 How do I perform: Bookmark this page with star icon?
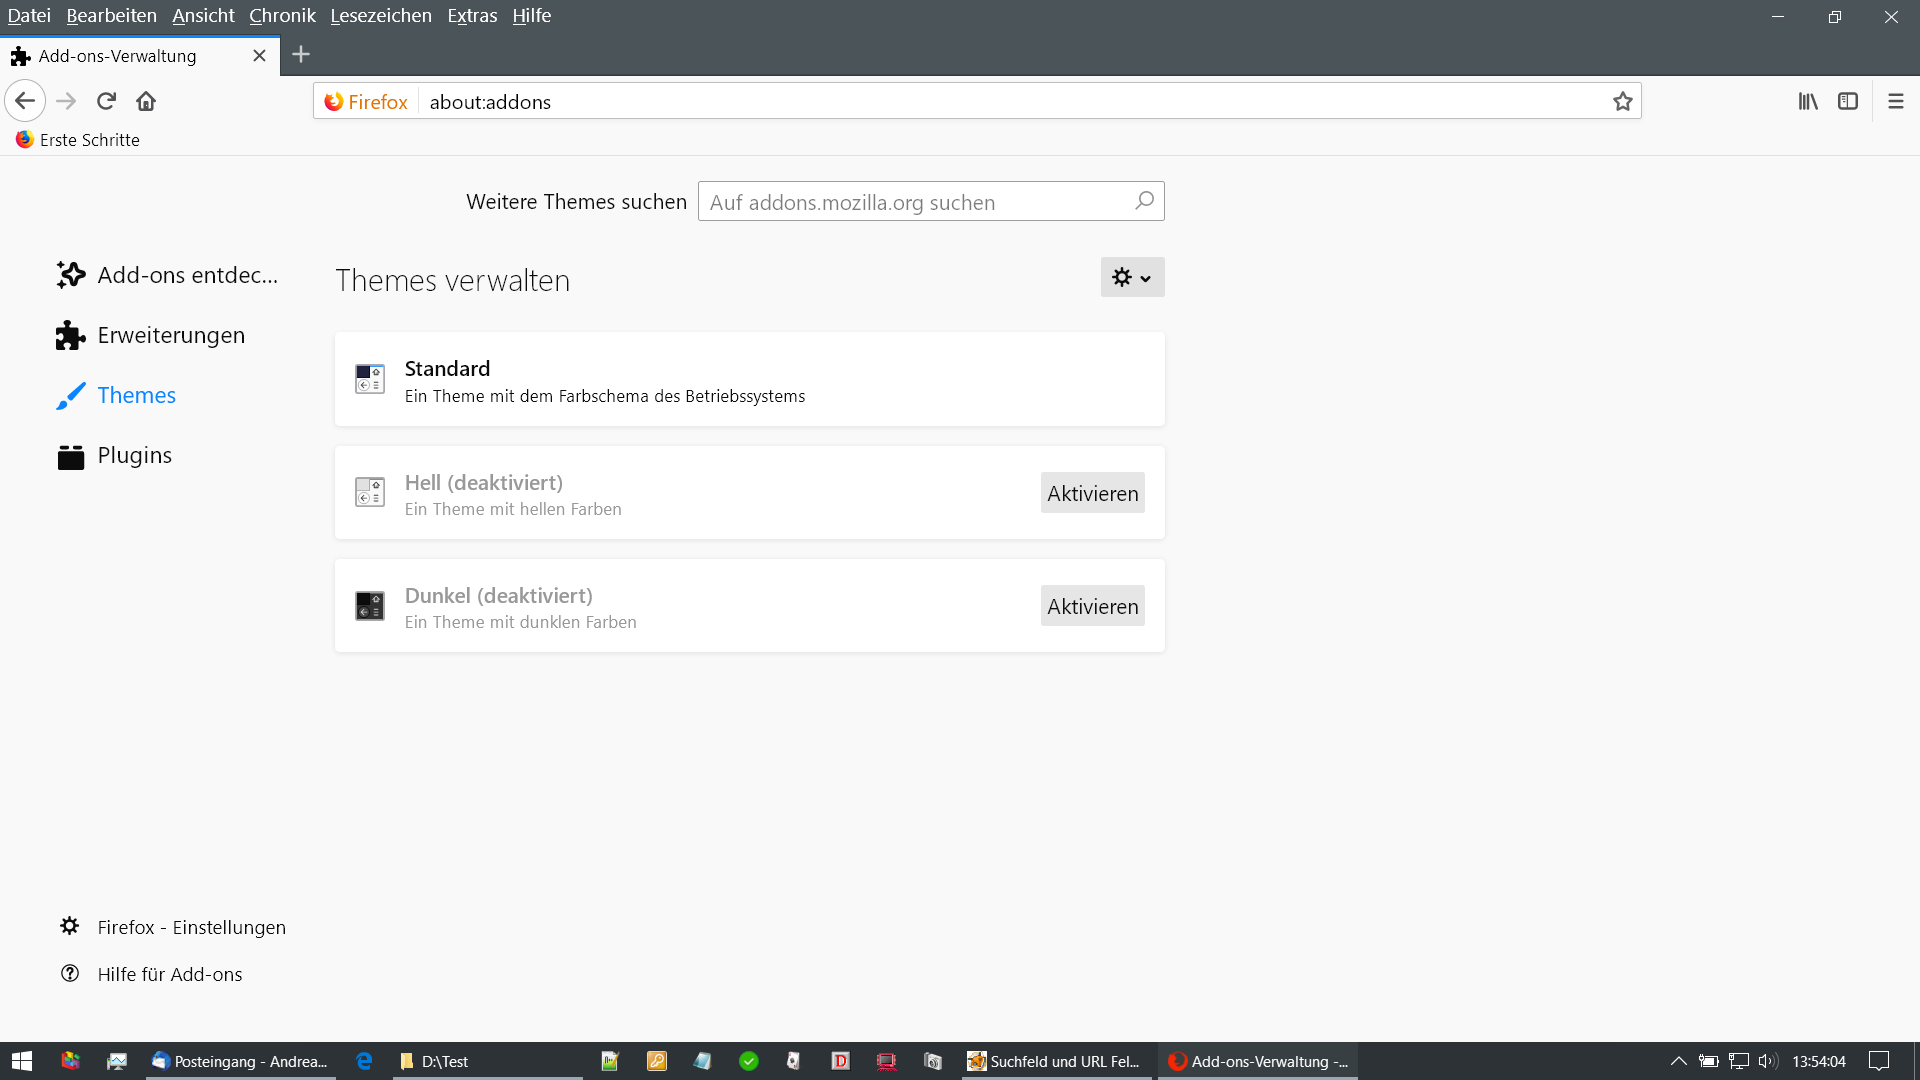[x=1622, y=101]
